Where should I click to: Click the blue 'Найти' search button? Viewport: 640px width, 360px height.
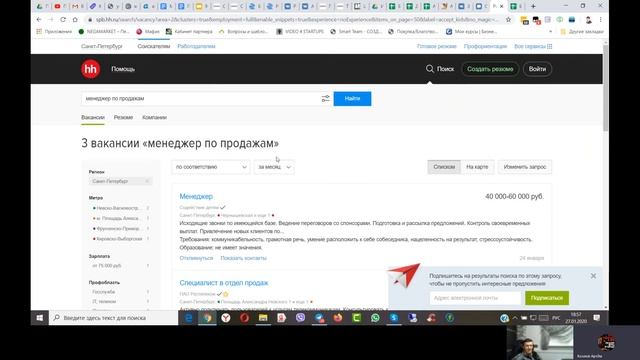point(352,98)
